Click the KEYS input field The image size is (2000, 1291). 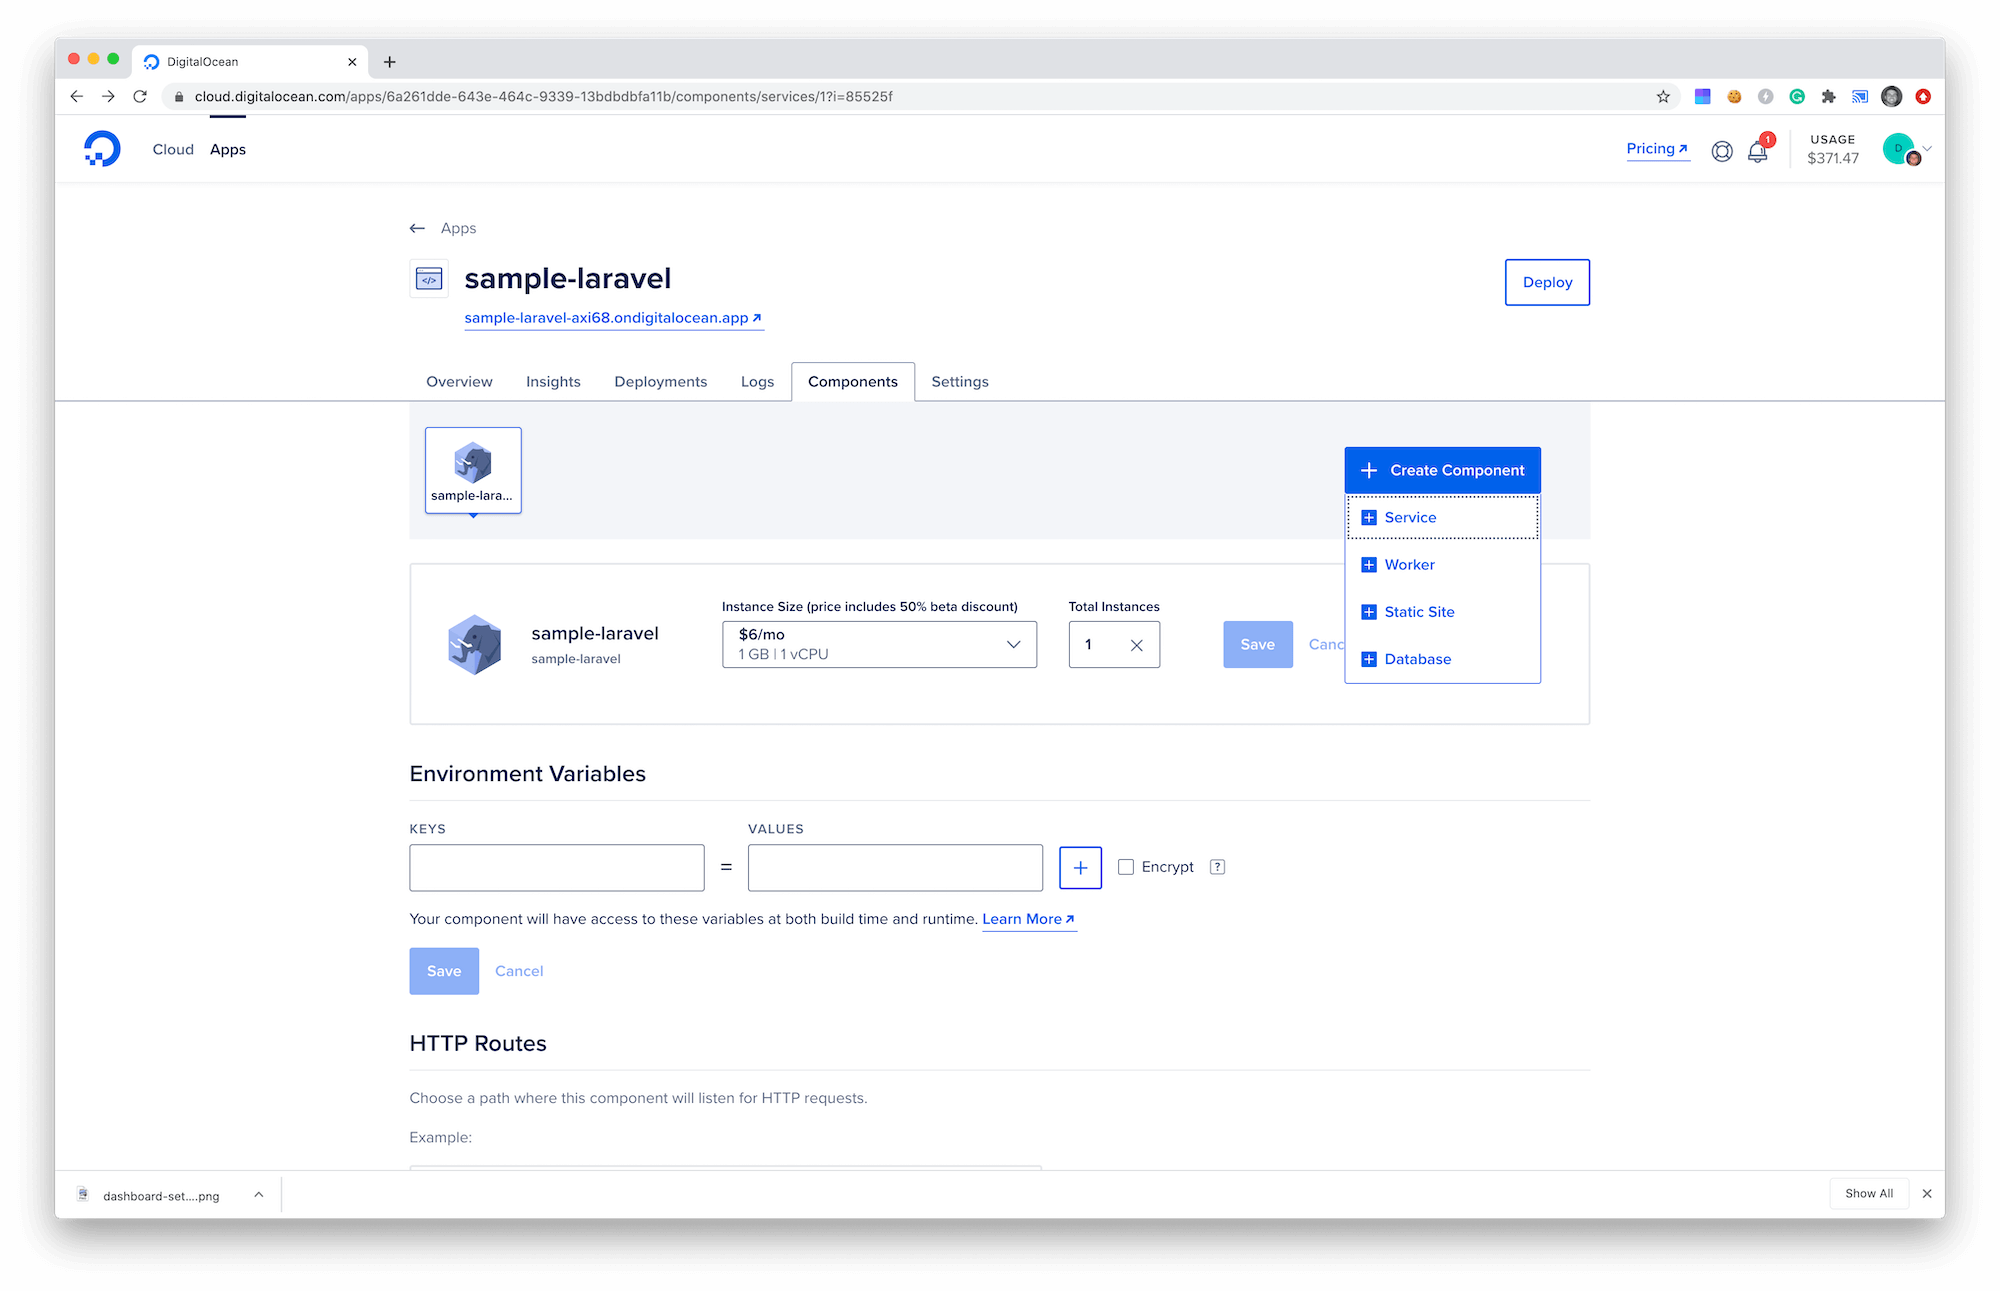click(x=556, y=867)
